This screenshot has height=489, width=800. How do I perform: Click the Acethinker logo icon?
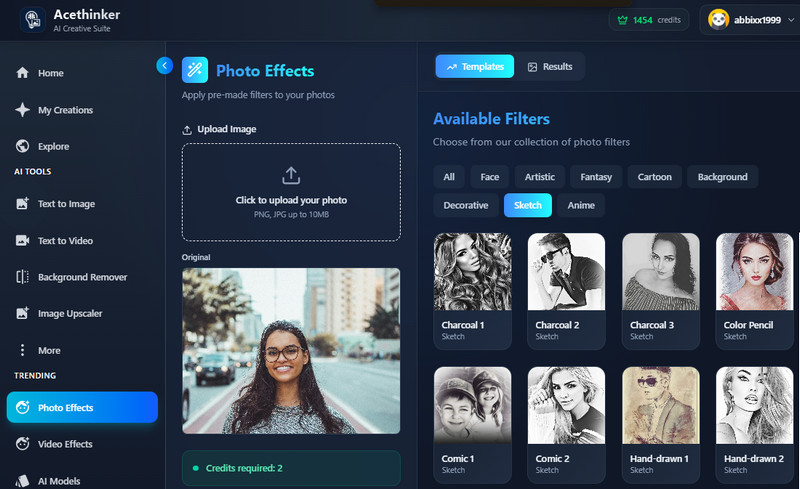32,20
